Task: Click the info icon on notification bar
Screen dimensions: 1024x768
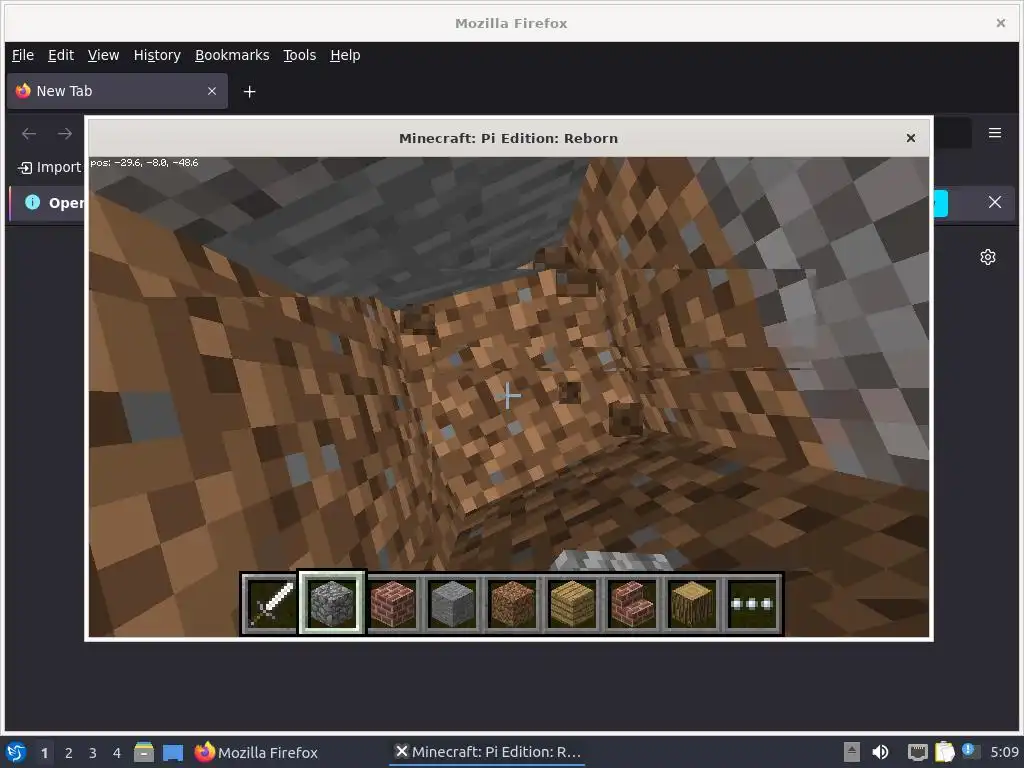Action: click(x=32, y=202)
